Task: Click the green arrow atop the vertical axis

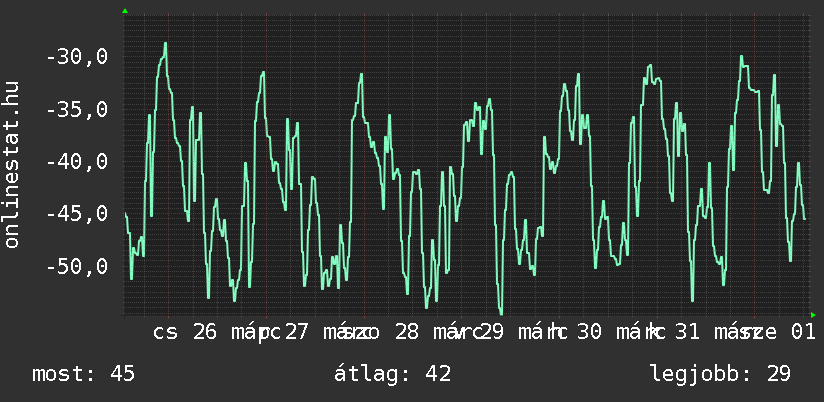Action: coord(124,11)
